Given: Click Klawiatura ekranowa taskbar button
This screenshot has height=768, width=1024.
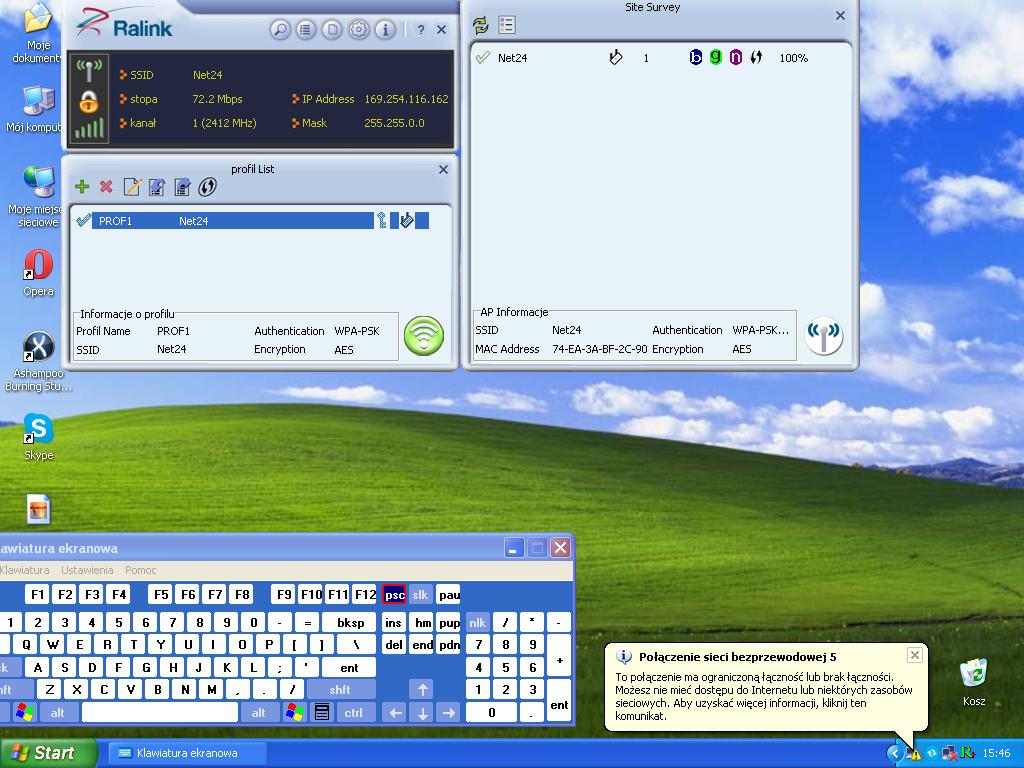Looking at the screenshot, I should (187, 753).
